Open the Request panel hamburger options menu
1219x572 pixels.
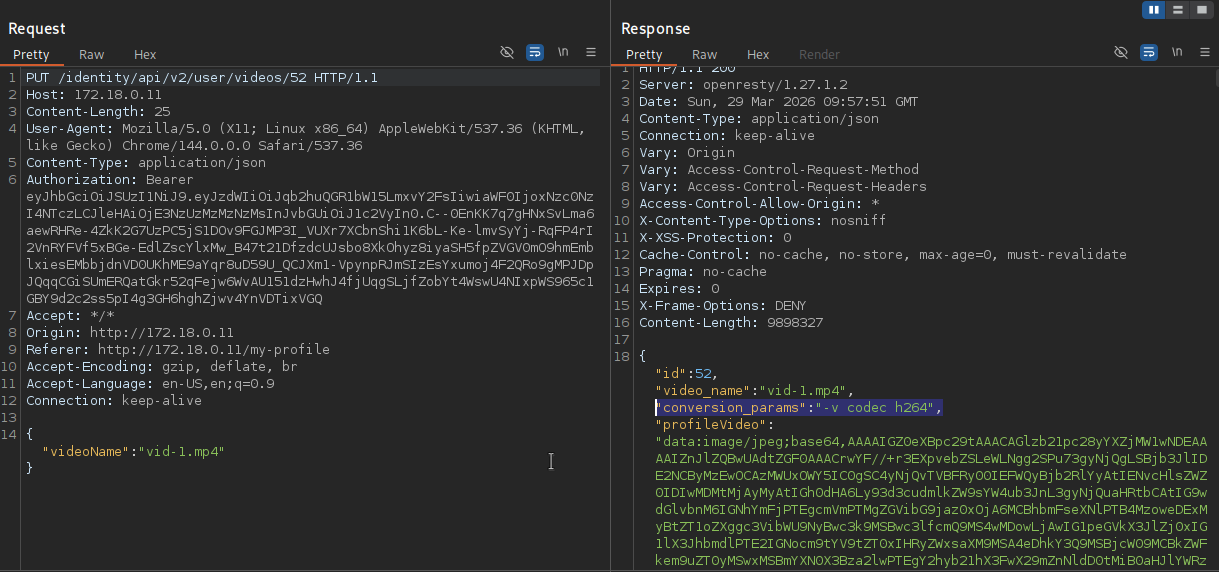(591, 52)
